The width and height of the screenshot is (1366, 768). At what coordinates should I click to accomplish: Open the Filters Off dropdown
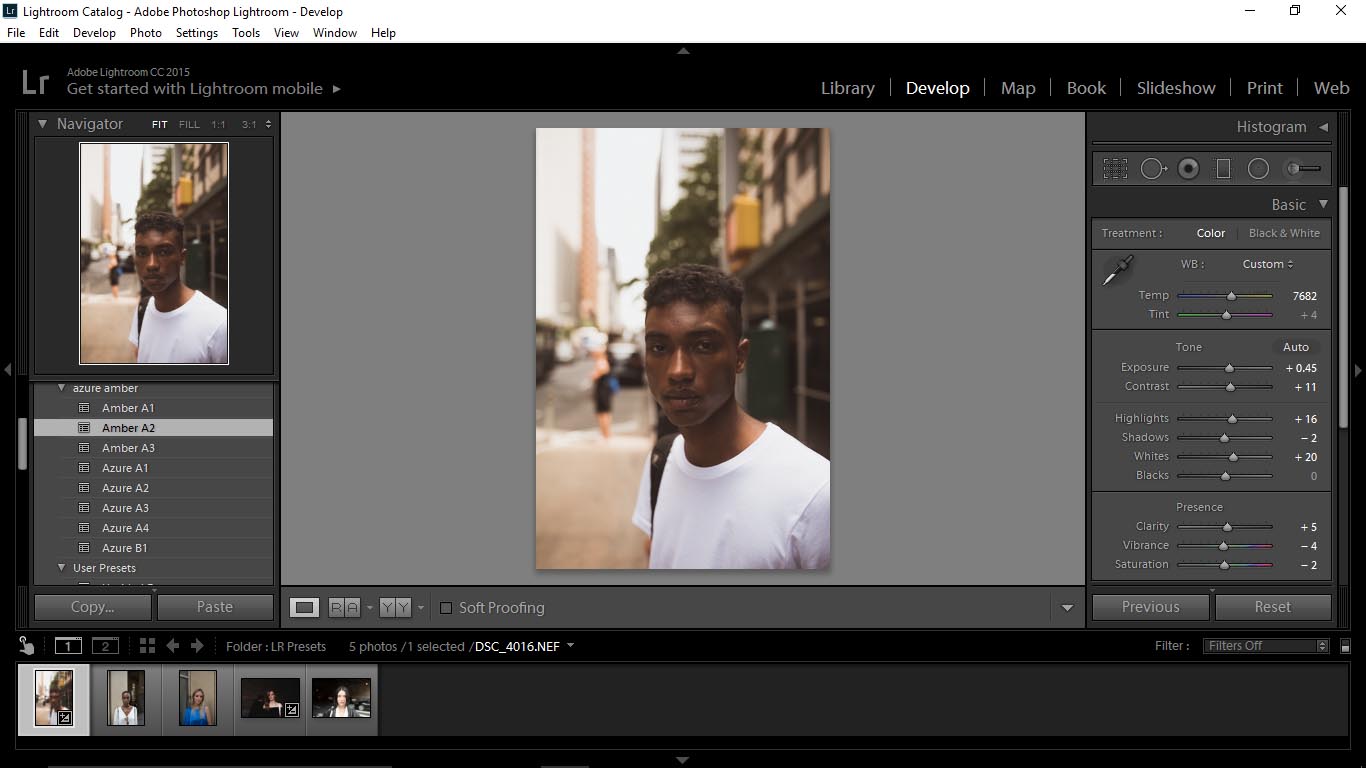pos(1267,646)
